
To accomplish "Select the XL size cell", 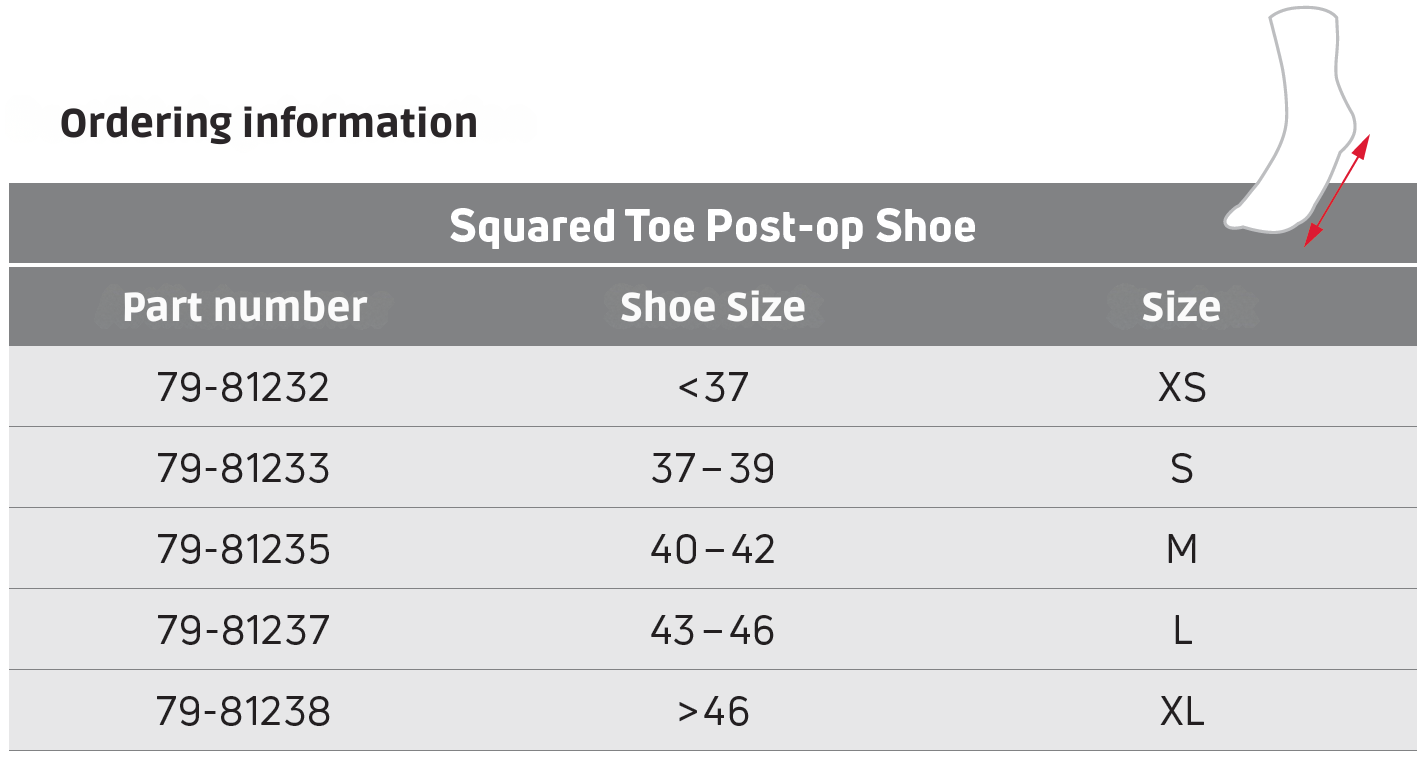I will point(1181,711).
